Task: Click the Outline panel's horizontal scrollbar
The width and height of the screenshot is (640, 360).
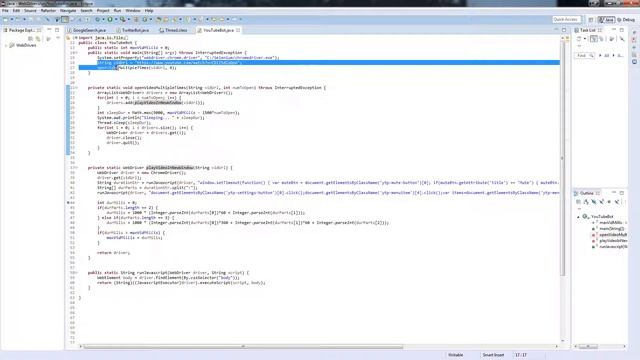Action: (x=588, y=347)
